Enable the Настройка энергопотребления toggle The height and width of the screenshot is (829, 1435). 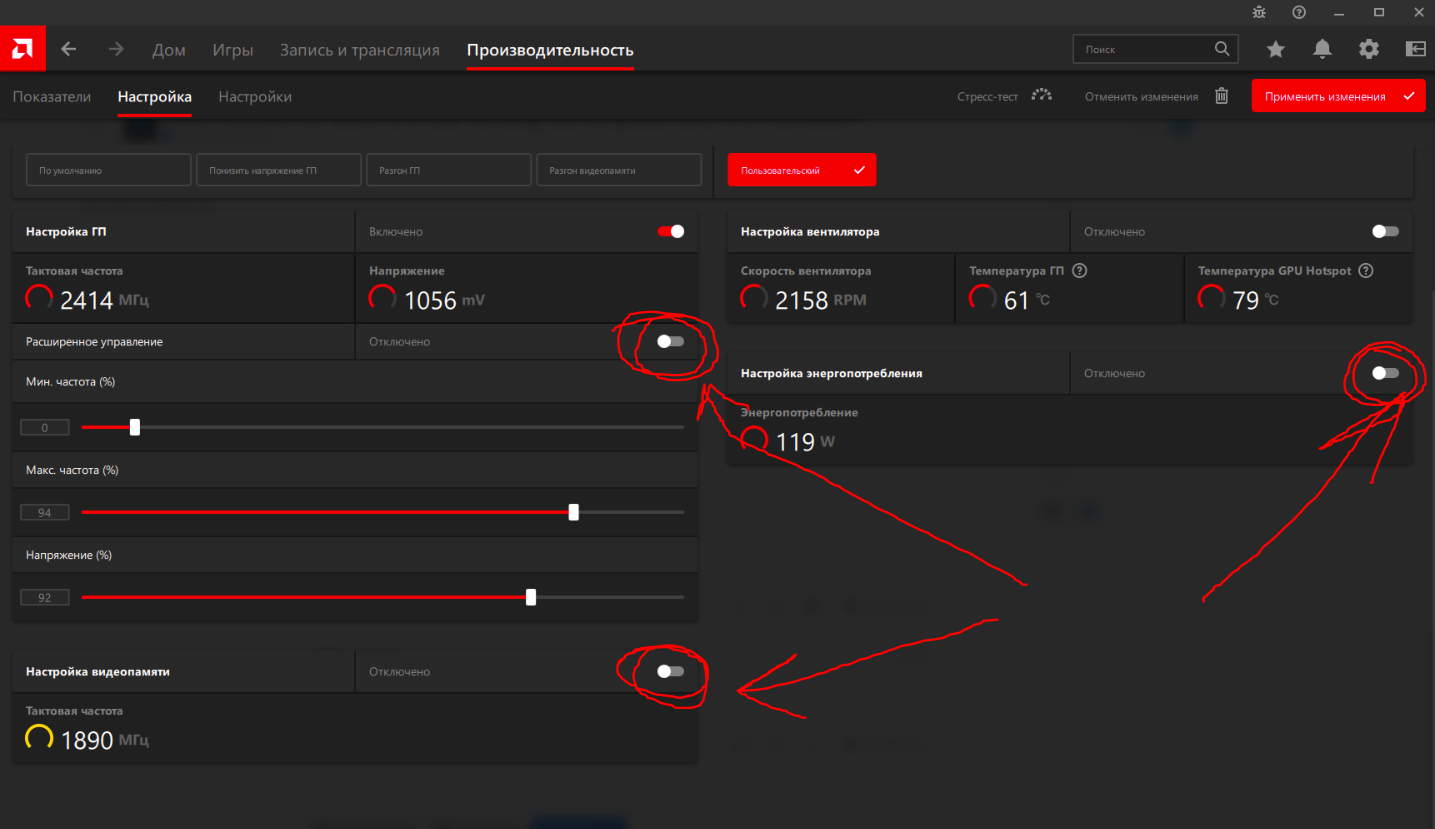[x=1386, y=373]
